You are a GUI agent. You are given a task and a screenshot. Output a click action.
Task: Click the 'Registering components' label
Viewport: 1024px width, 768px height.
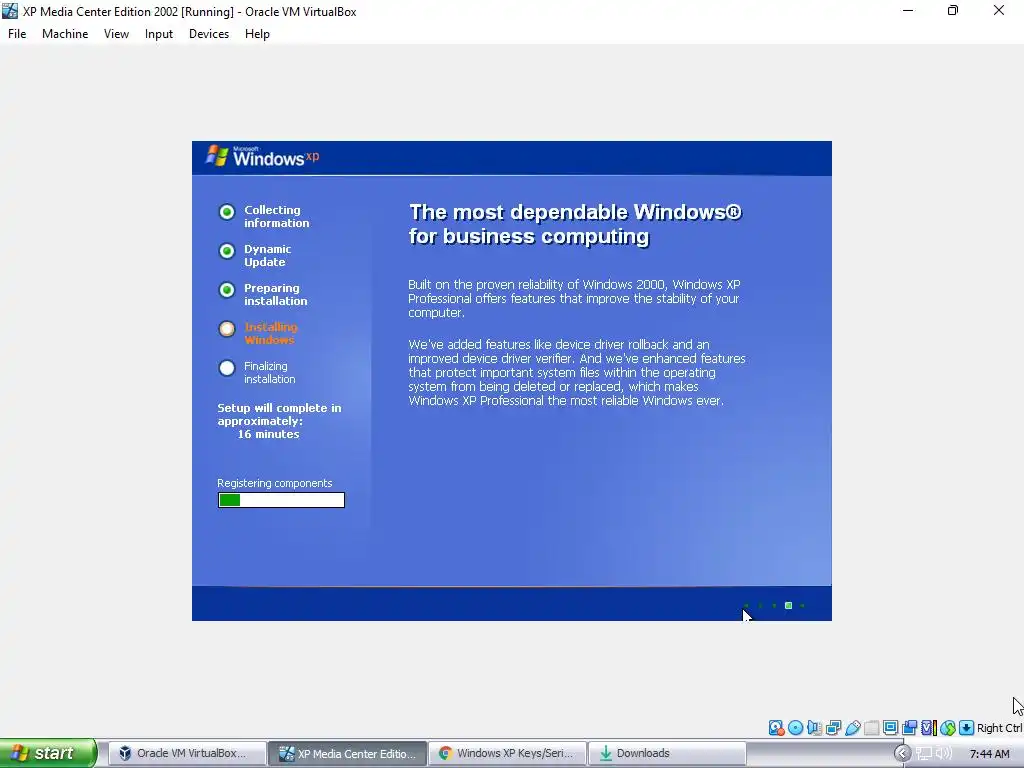pos(275,483)
